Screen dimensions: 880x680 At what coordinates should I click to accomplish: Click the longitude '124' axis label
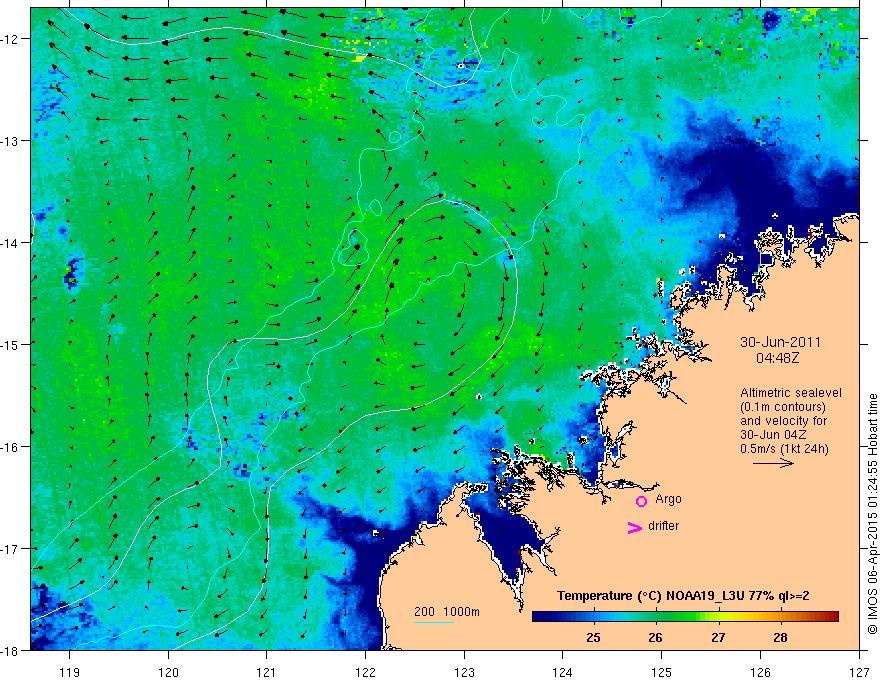click(563, 672)
